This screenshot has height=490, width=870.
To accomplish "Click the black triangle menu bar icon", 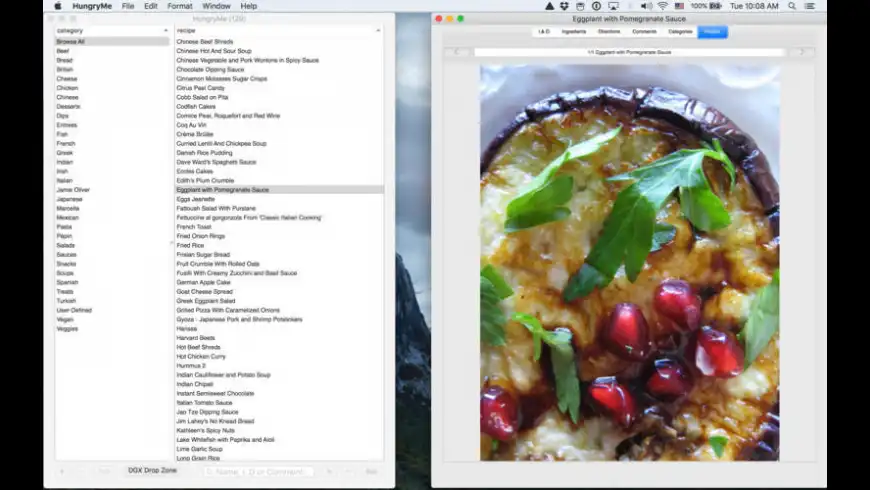I will [549, 6].
